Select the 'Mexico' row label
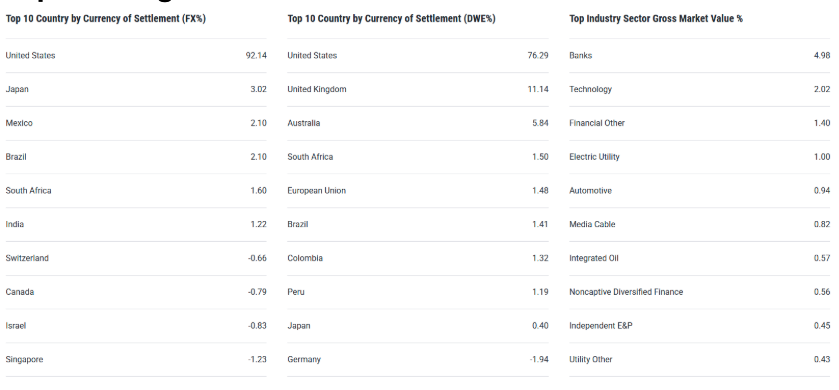 [x=19, y=123]
